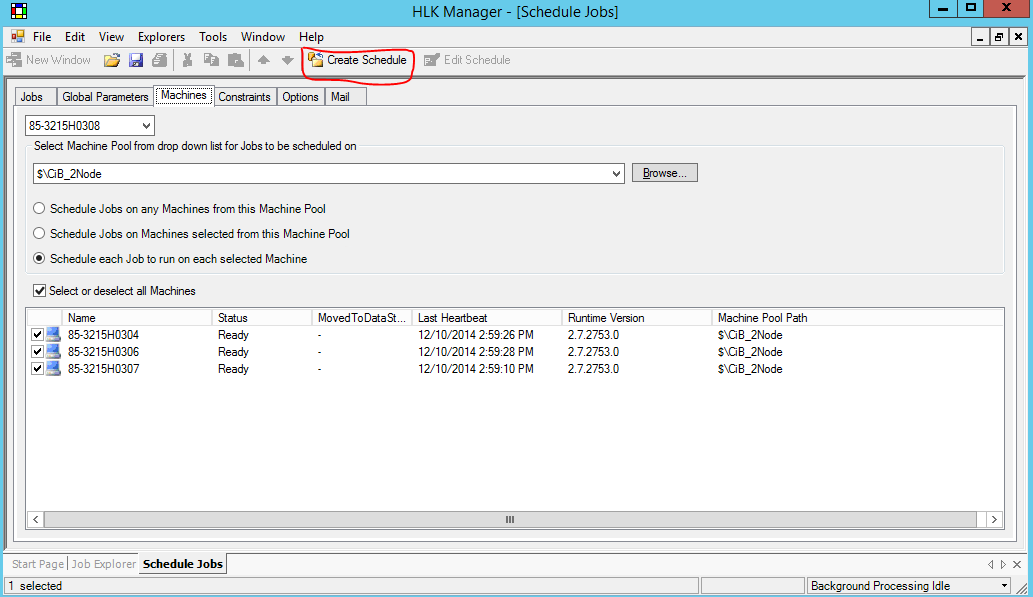1033x597 pixels.
Task: Select Schedule Jobs on Machines selected option
Action: click(x=40, y=233)
